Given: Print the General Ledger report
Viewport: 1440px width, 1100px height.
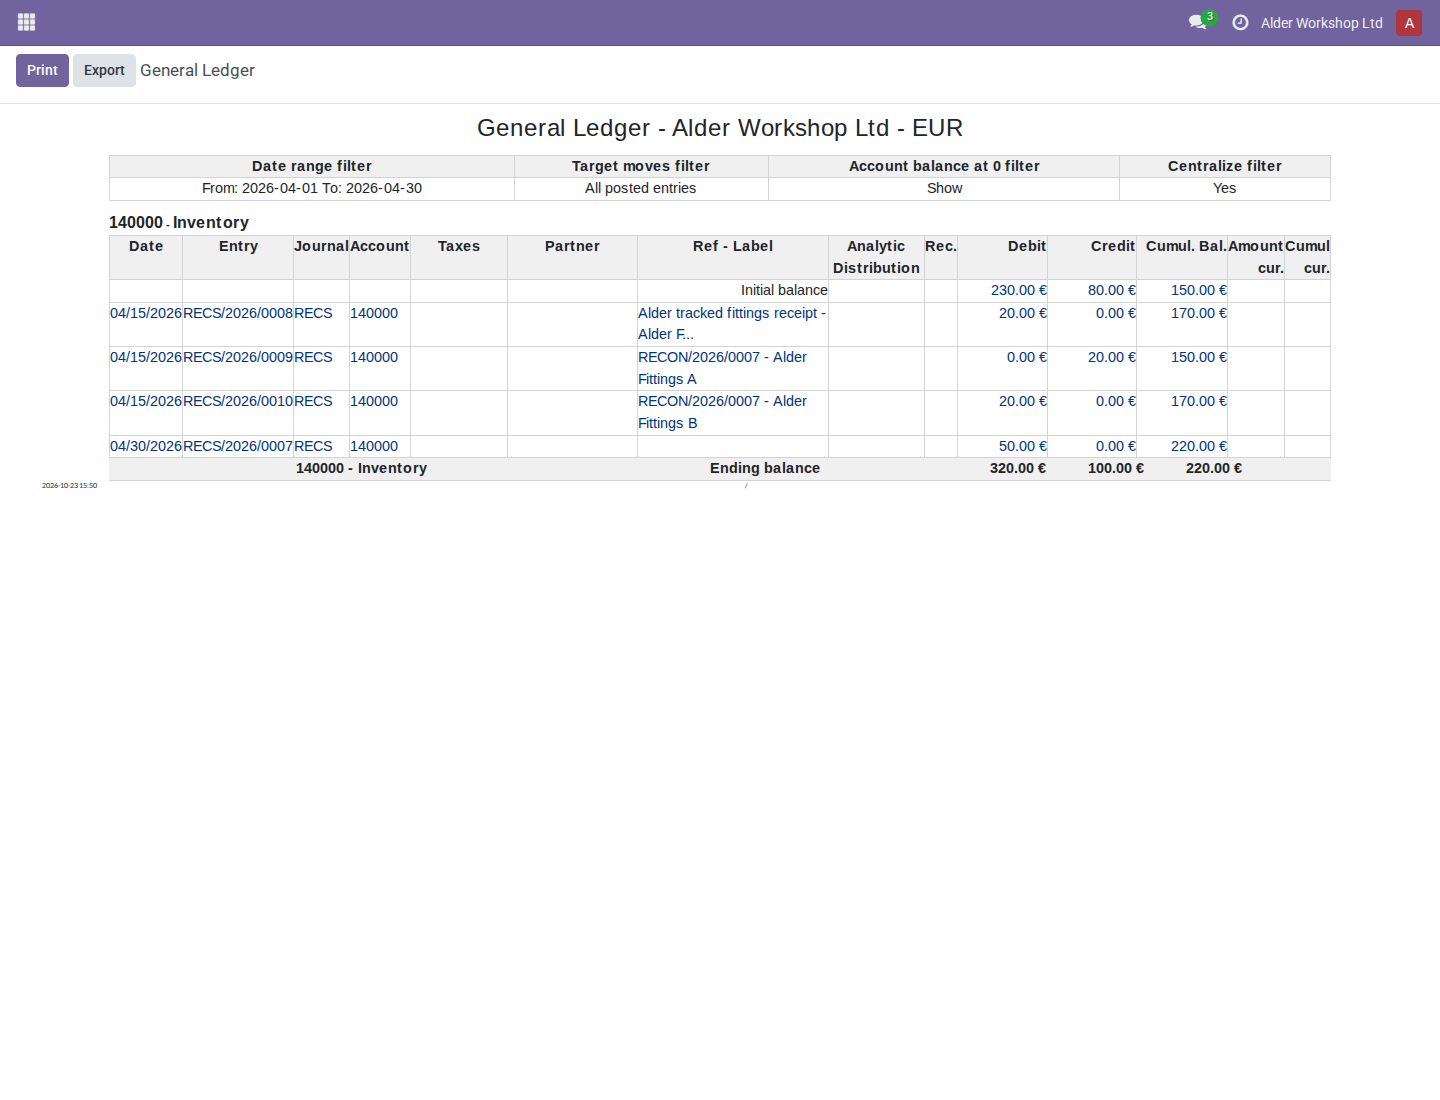Looking at the screenshot, I should [x=42, y=70].
